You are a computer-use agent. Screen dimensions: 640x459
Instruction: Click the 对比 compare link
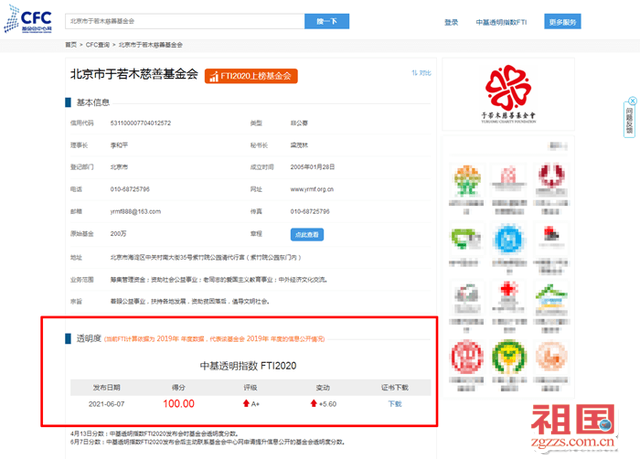pyautogui.click(x=421, y=73)
